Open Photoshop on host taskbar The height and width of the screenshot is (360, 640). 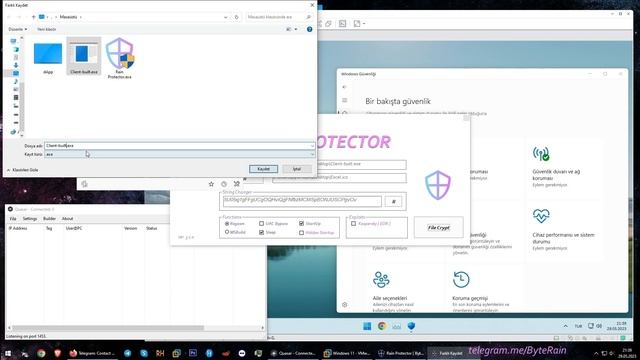193,353
